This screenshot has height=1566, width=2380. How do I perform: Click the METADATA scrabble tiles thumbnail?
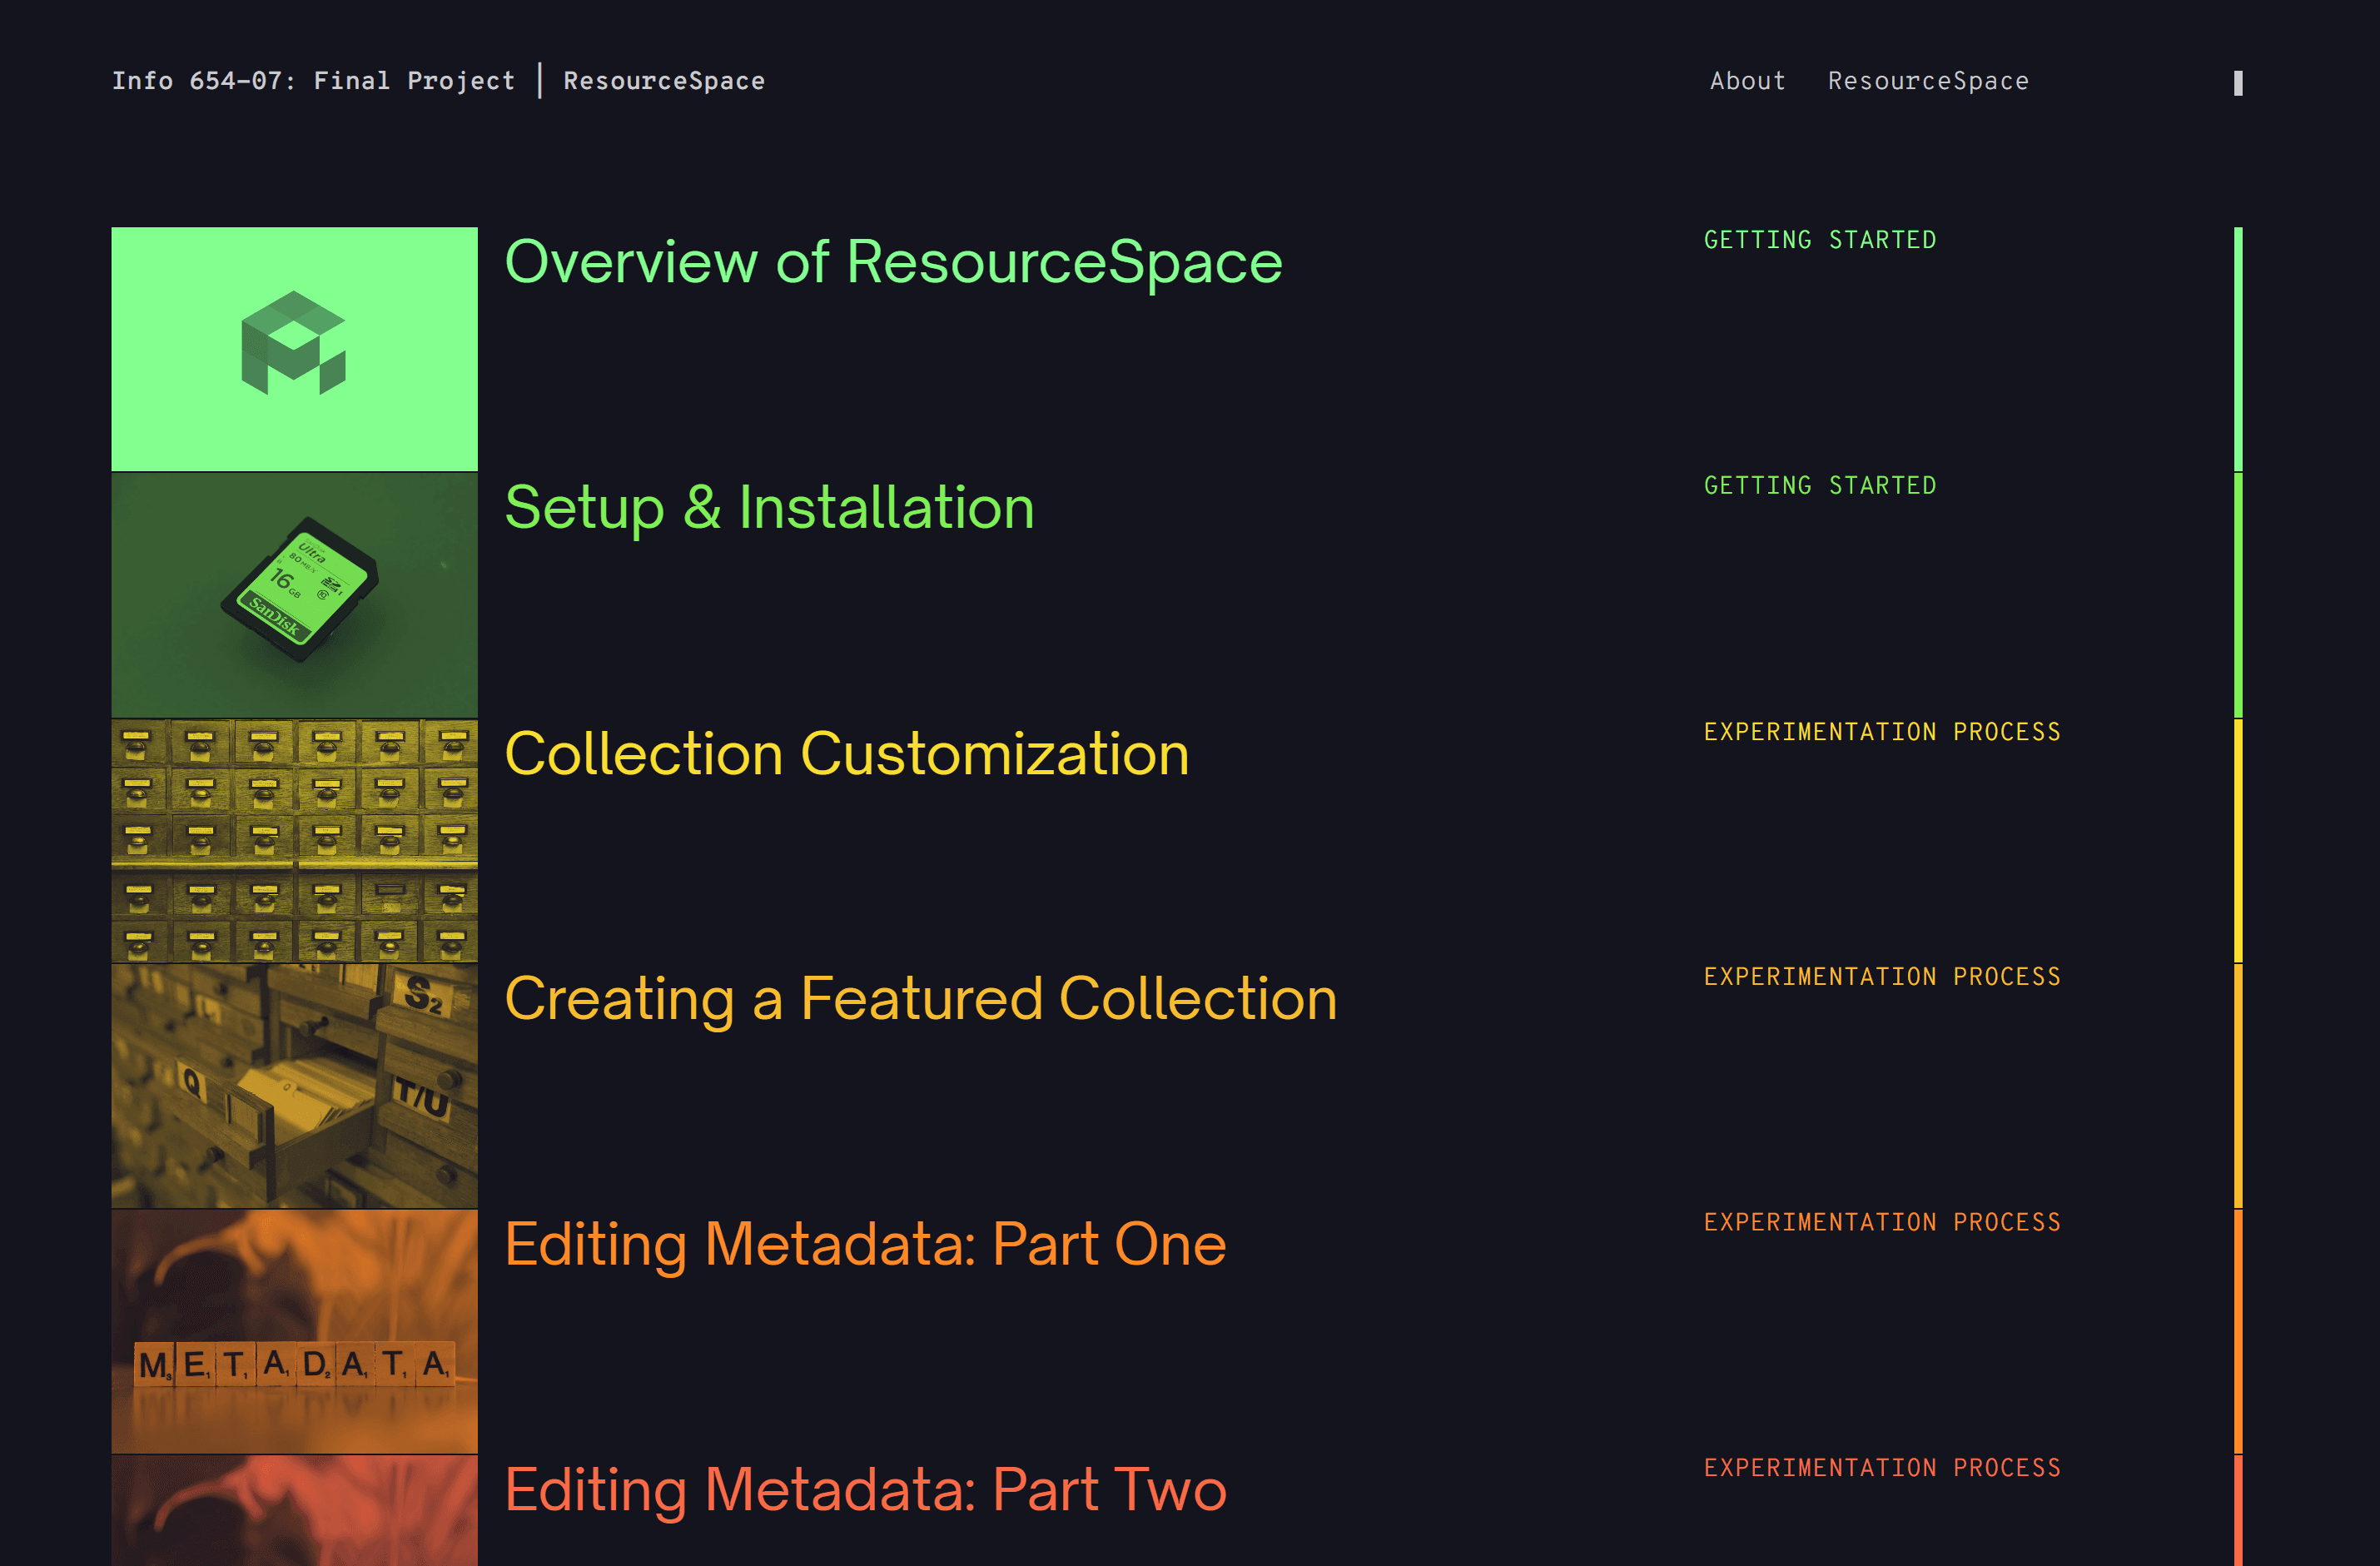(294, 1331)
